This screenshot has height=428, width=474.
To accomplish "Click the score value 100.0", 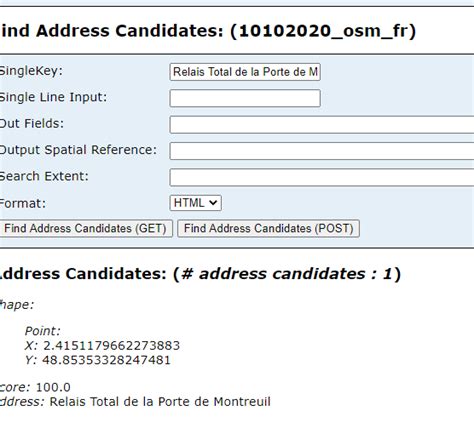I will pyautogui.click(x=53, y=387).
